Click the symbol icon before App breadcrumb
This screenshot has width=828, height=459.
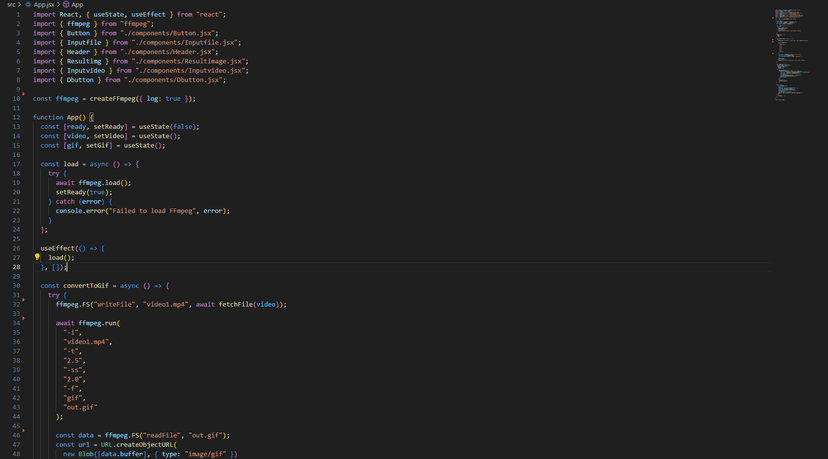(65, 5)
